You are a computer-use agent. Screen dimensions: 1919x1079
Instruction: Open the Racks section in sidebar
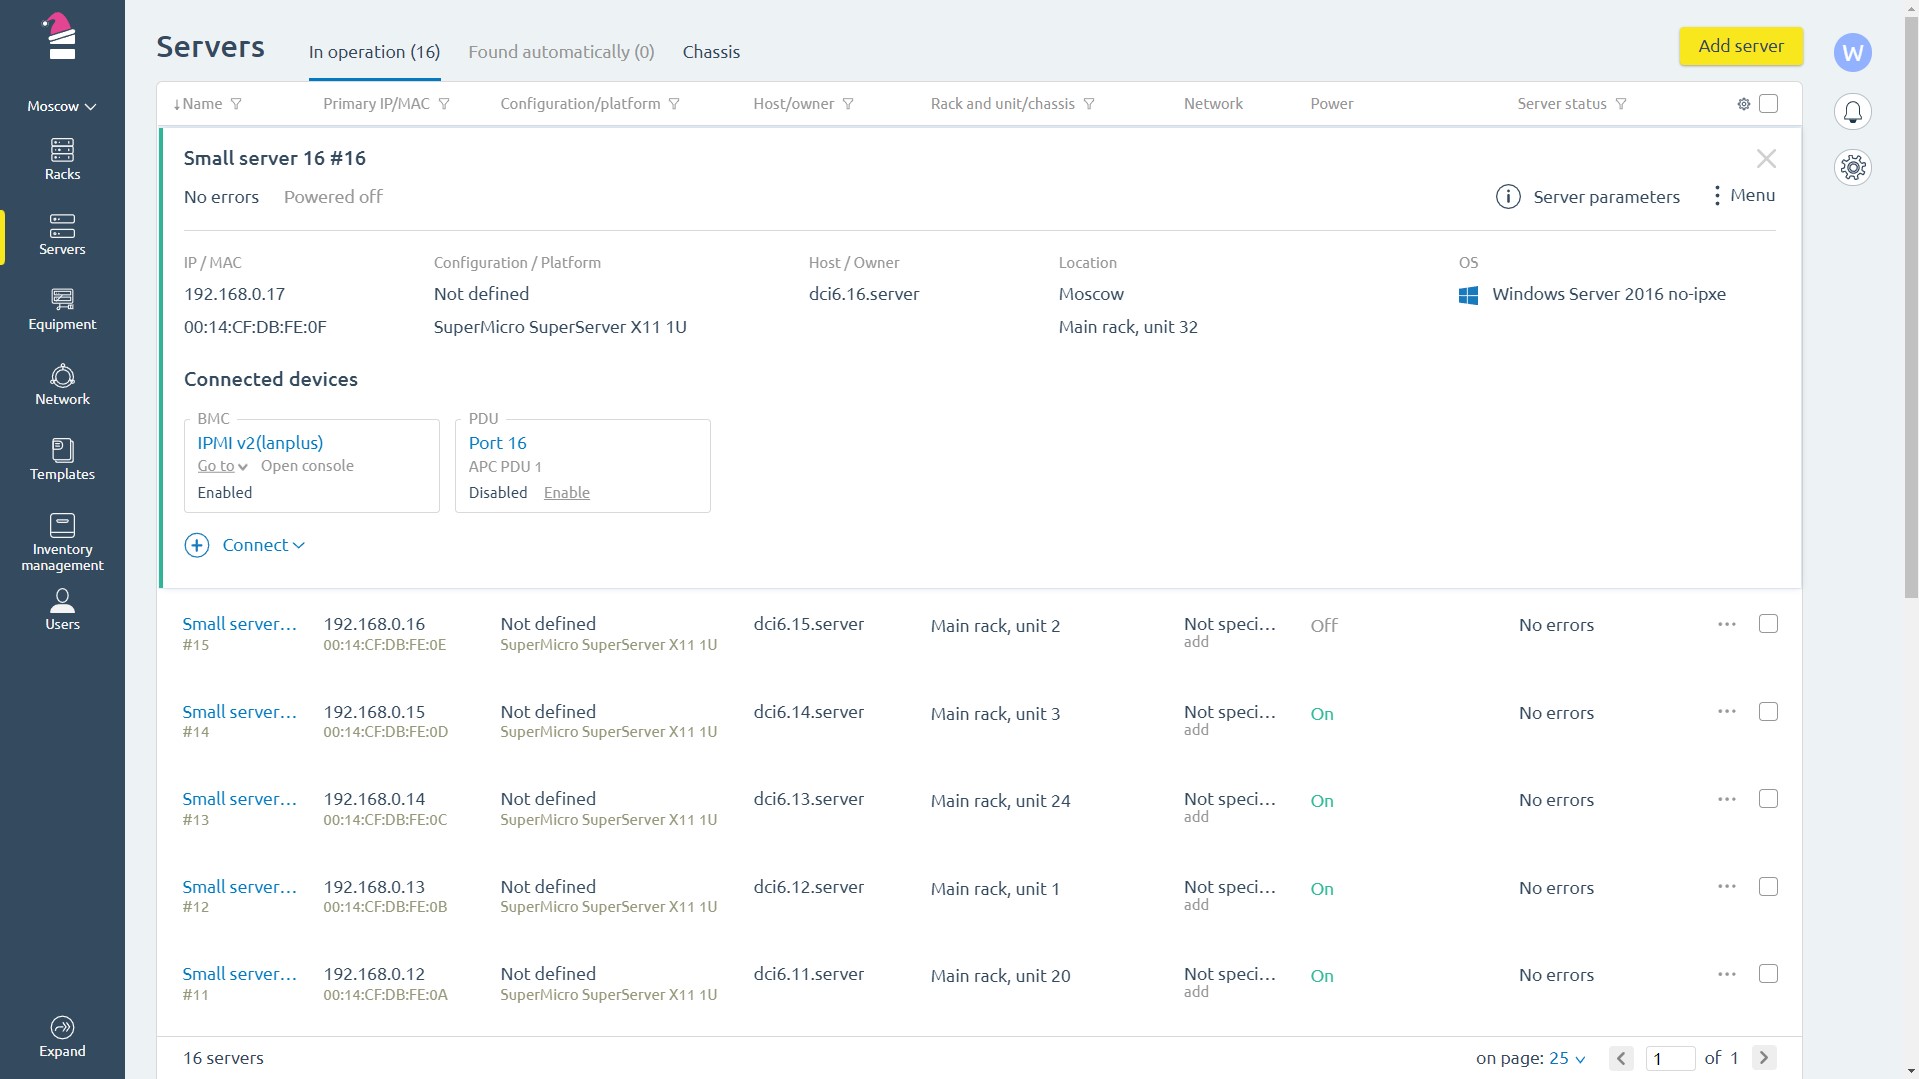click(x=62, y=159)
